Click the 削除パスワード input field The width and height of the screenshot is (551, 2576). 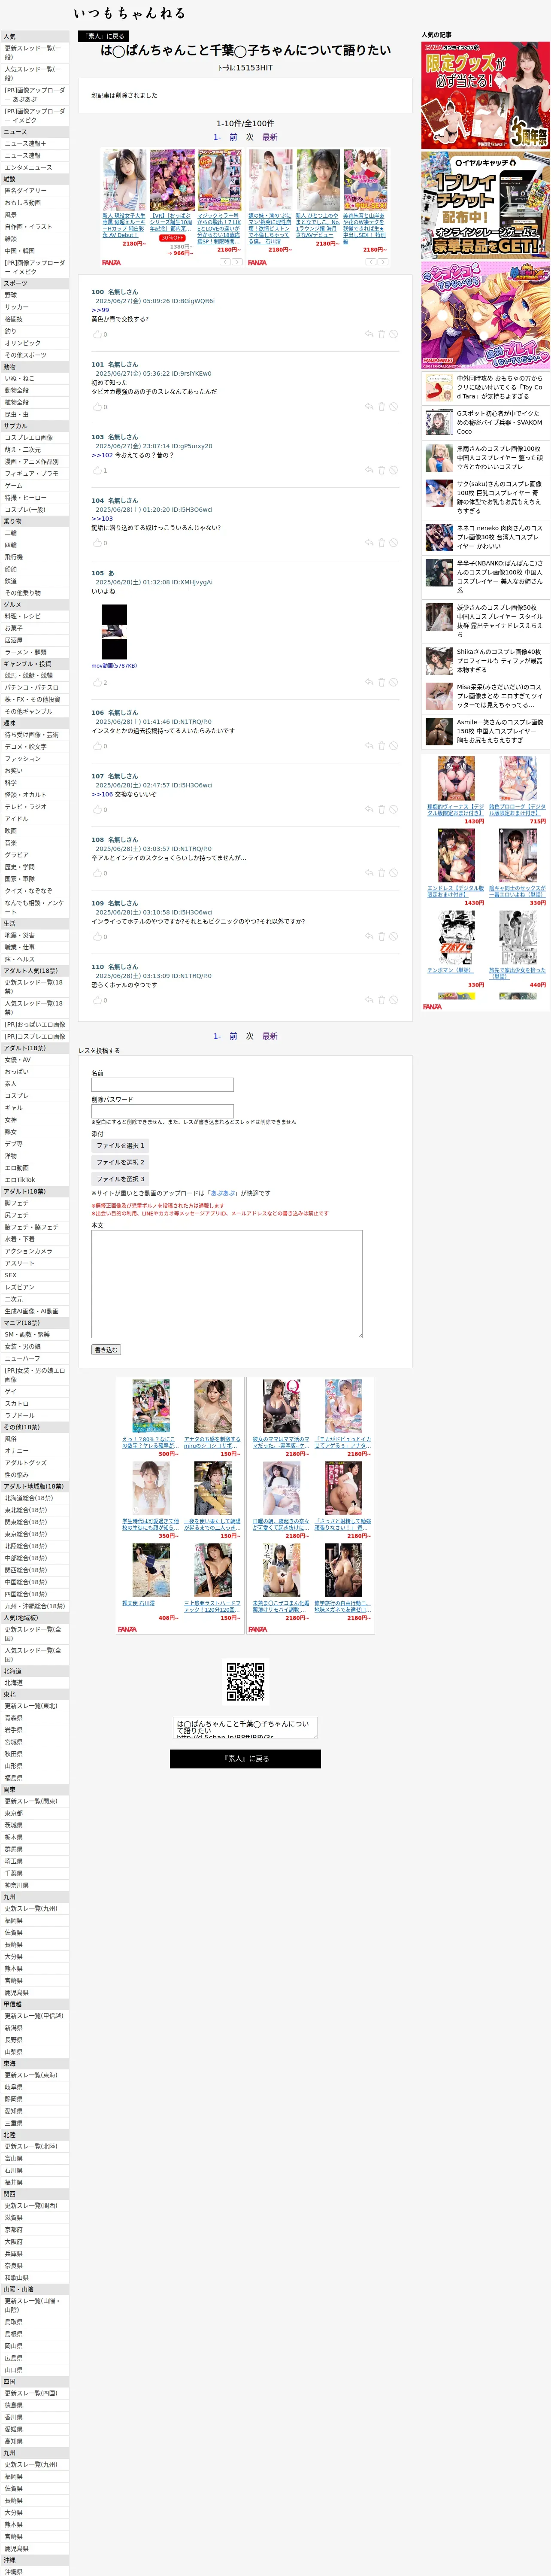click(162, 1111)
